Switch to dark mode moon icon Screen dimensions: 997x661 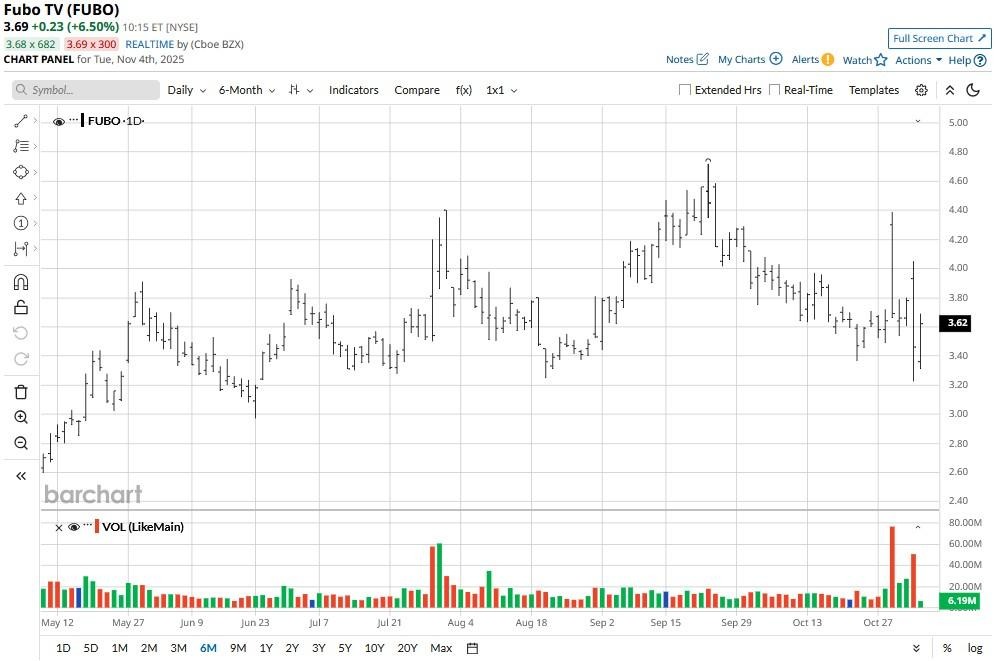coord(973,90)
